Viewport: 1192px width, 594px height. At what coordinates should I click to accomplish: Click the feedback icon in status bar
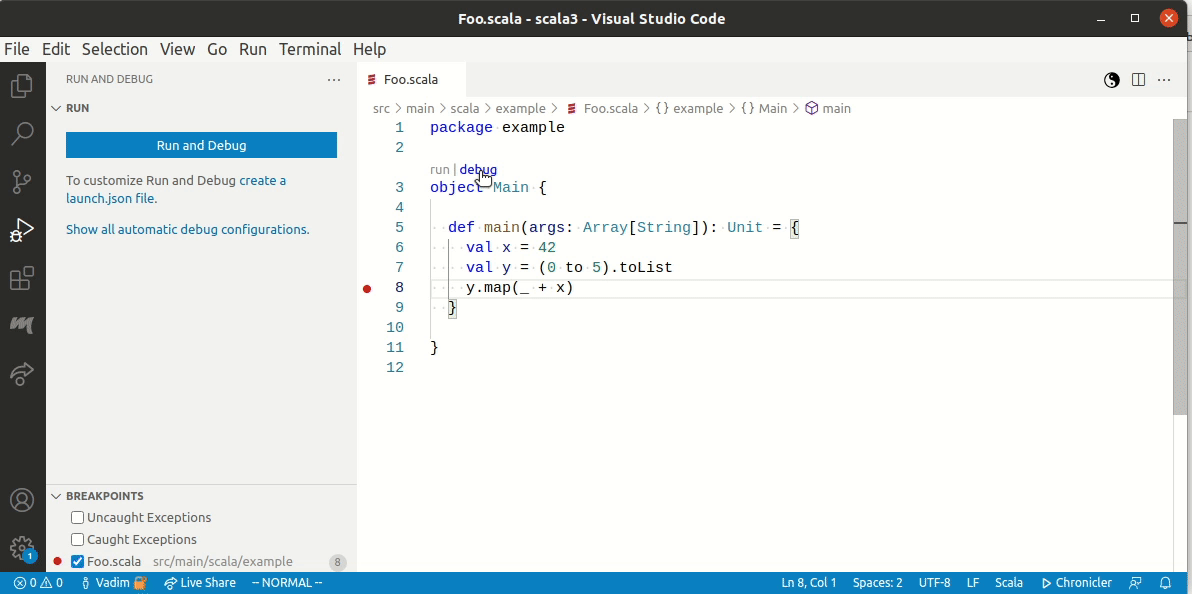click(x=1136, y=583)
